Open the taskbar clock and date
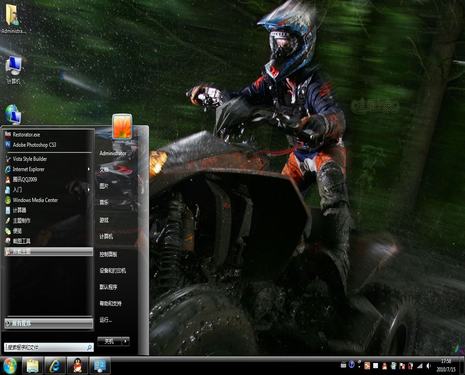This screenshot has width=465, height=375. (x=446, y=366)
